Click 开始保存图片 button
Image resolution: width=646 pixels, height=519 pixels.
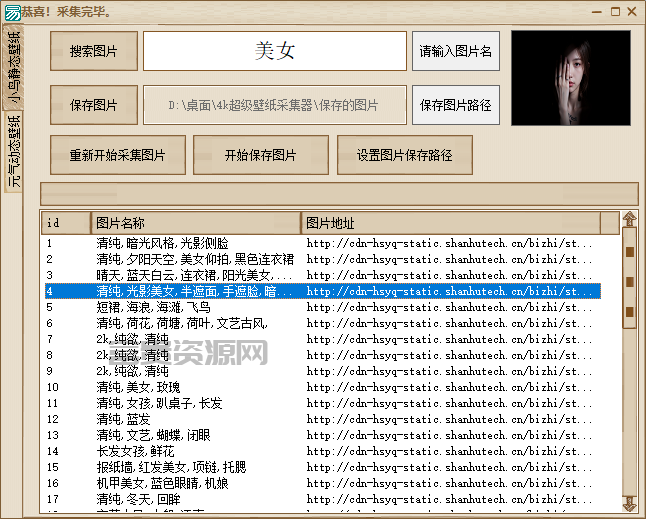click(261, 155)
